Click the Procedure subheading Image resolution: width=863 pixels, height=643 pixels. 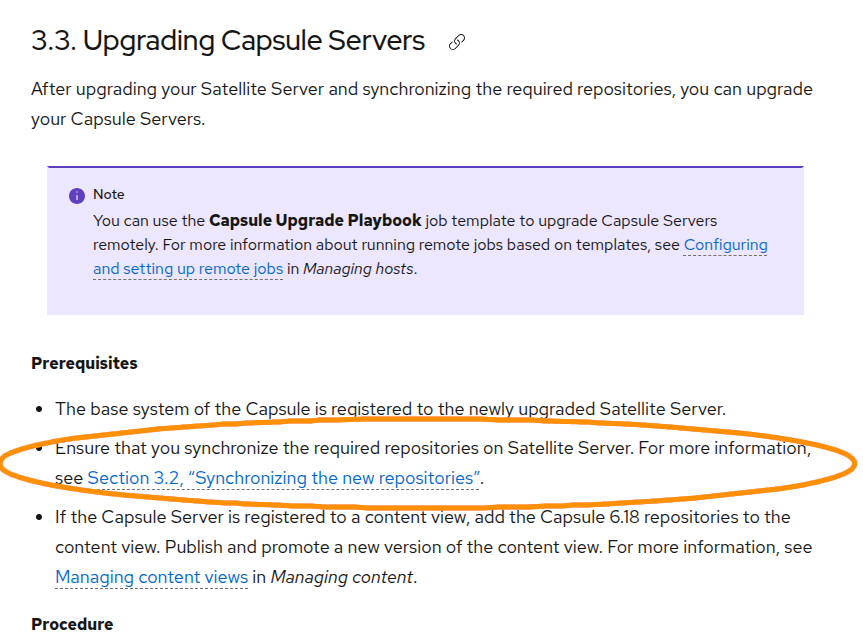(72, 624)
